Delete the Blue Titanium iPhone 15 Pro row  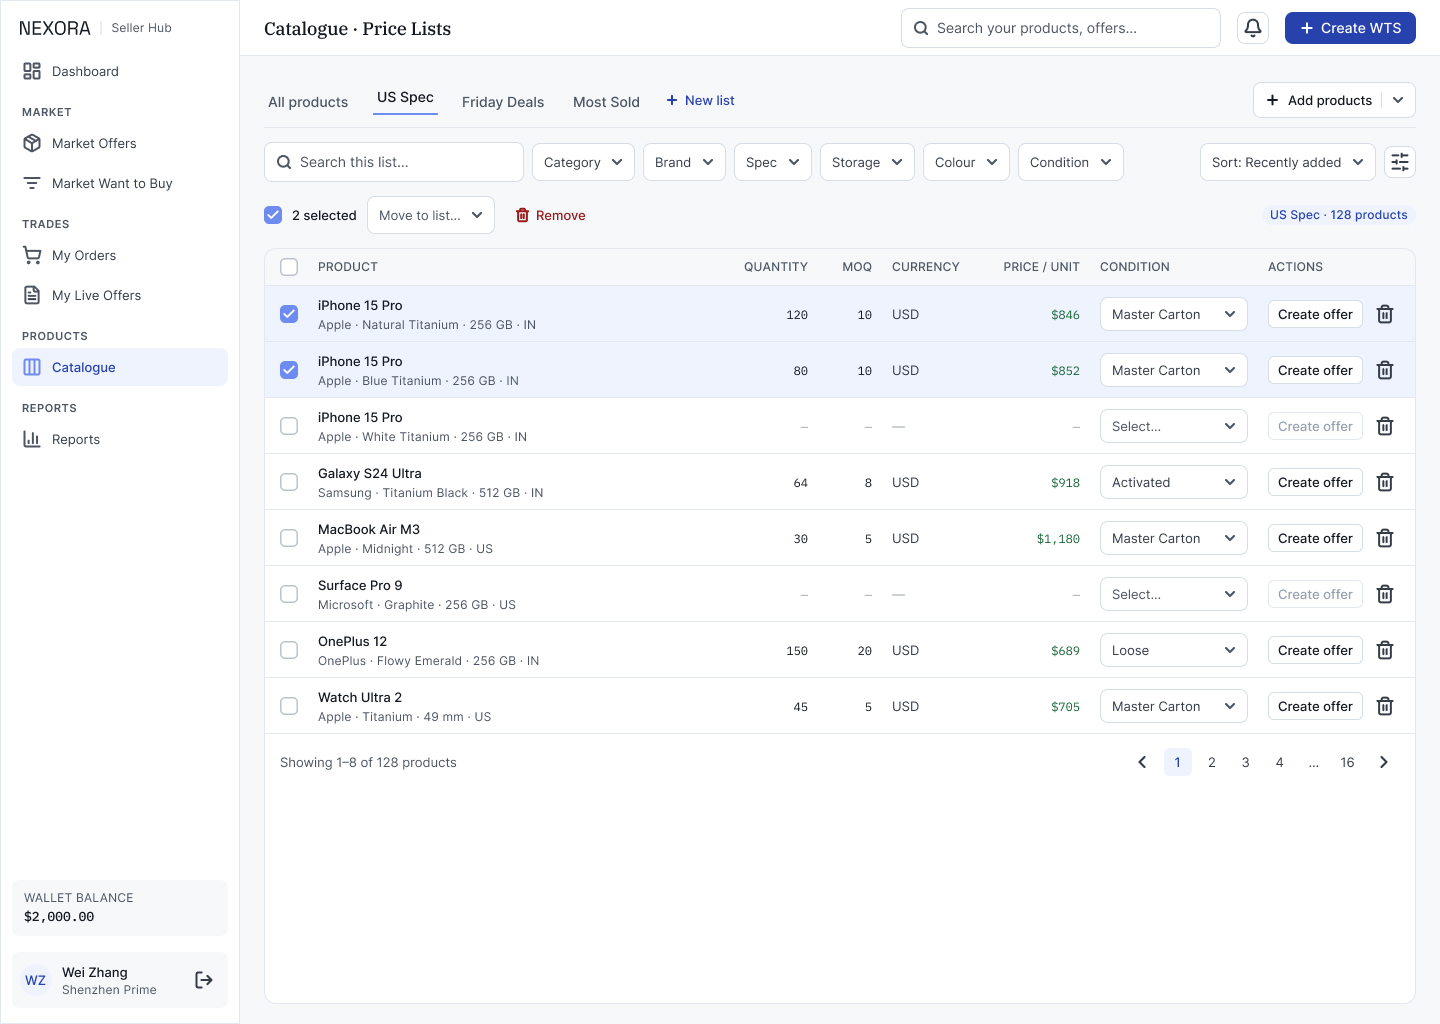tap(1385, 370)
